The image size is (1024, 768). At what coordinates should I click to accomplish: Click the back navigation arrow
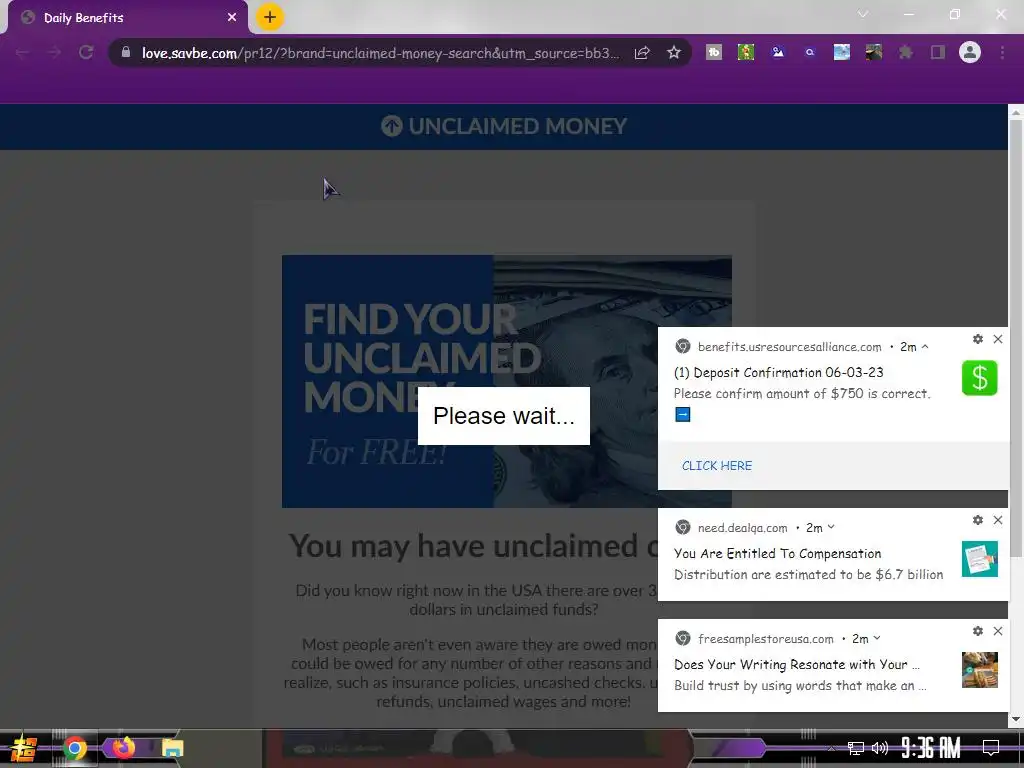coord(23,52)
